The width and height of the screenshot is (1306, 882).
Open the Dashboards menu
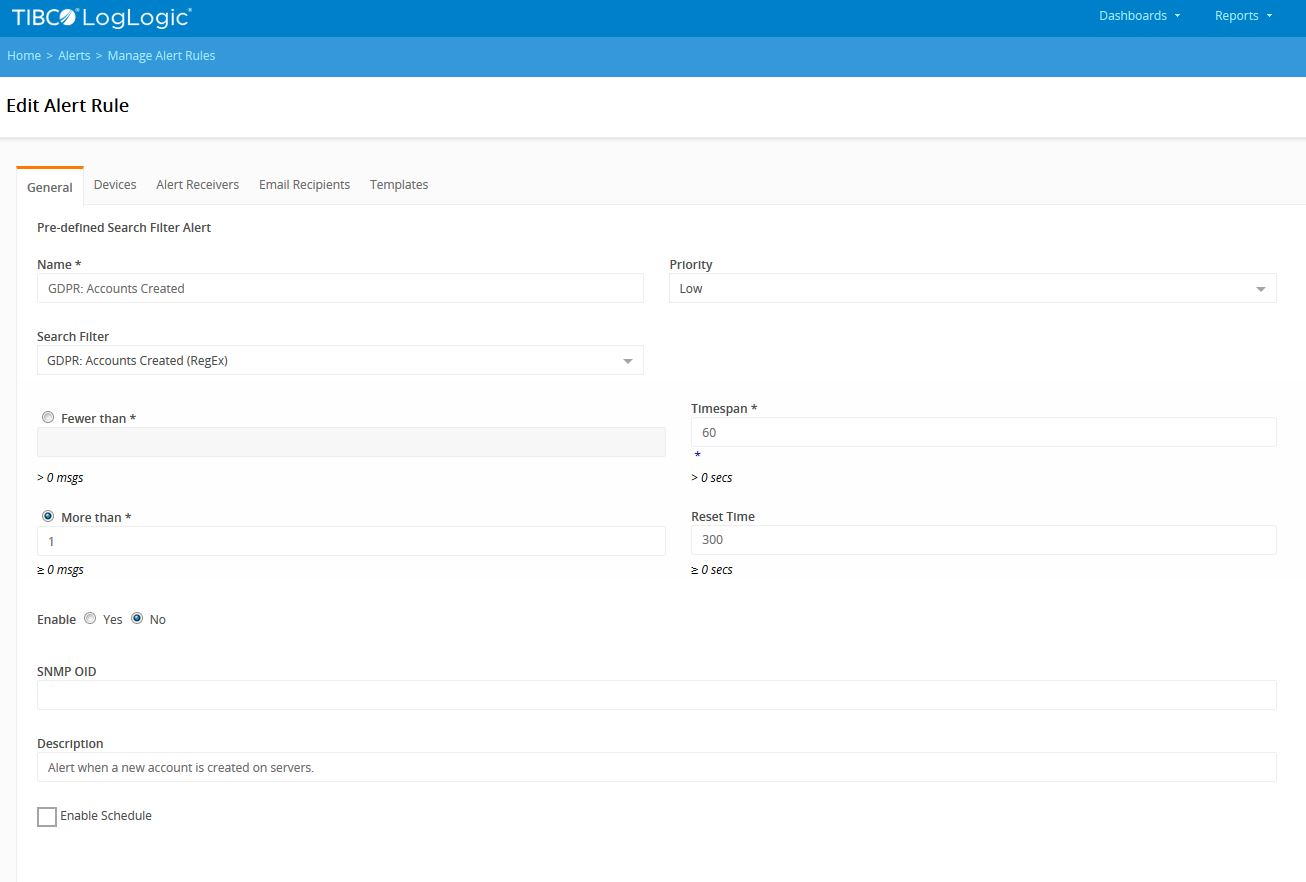[x=1139, y=16]
